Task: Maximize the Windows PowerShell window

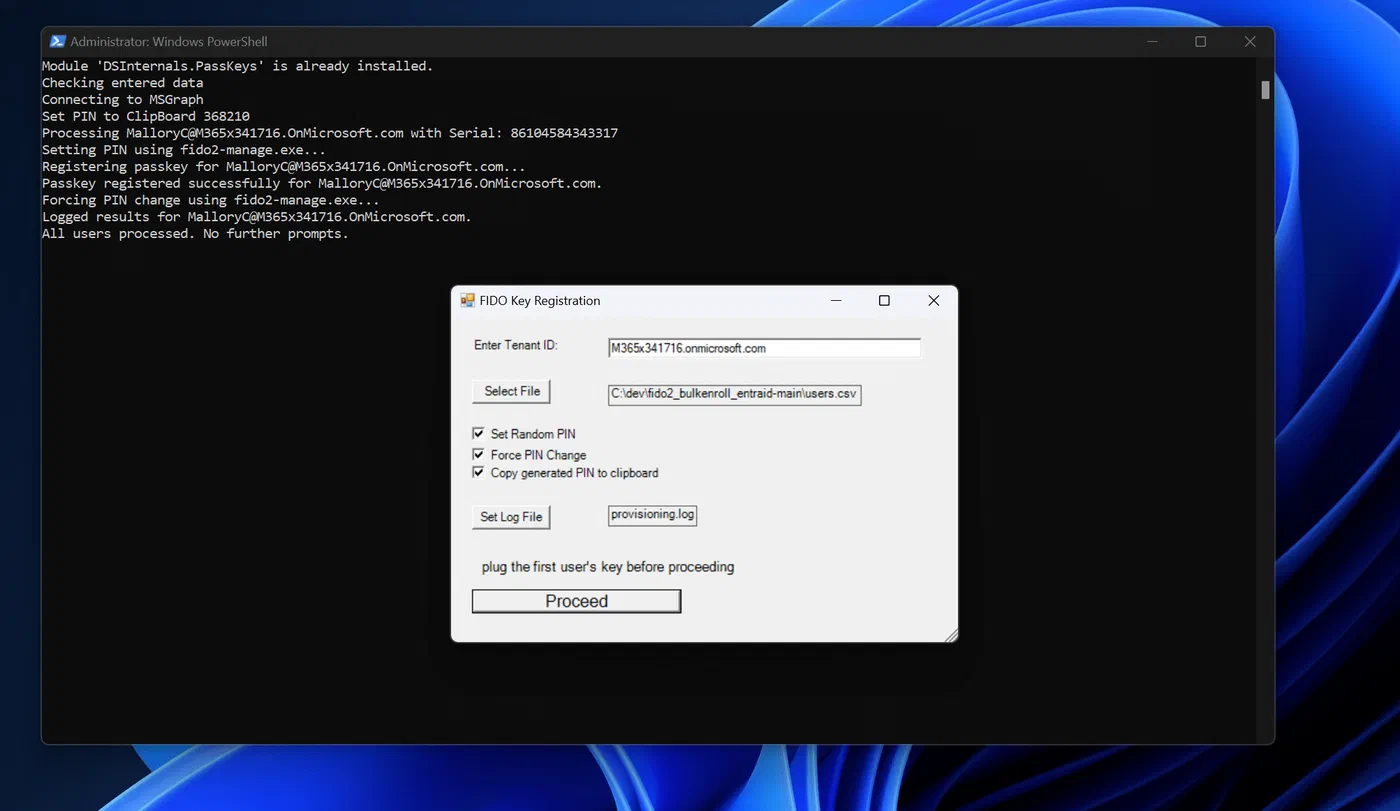Action: point(1200,42)
